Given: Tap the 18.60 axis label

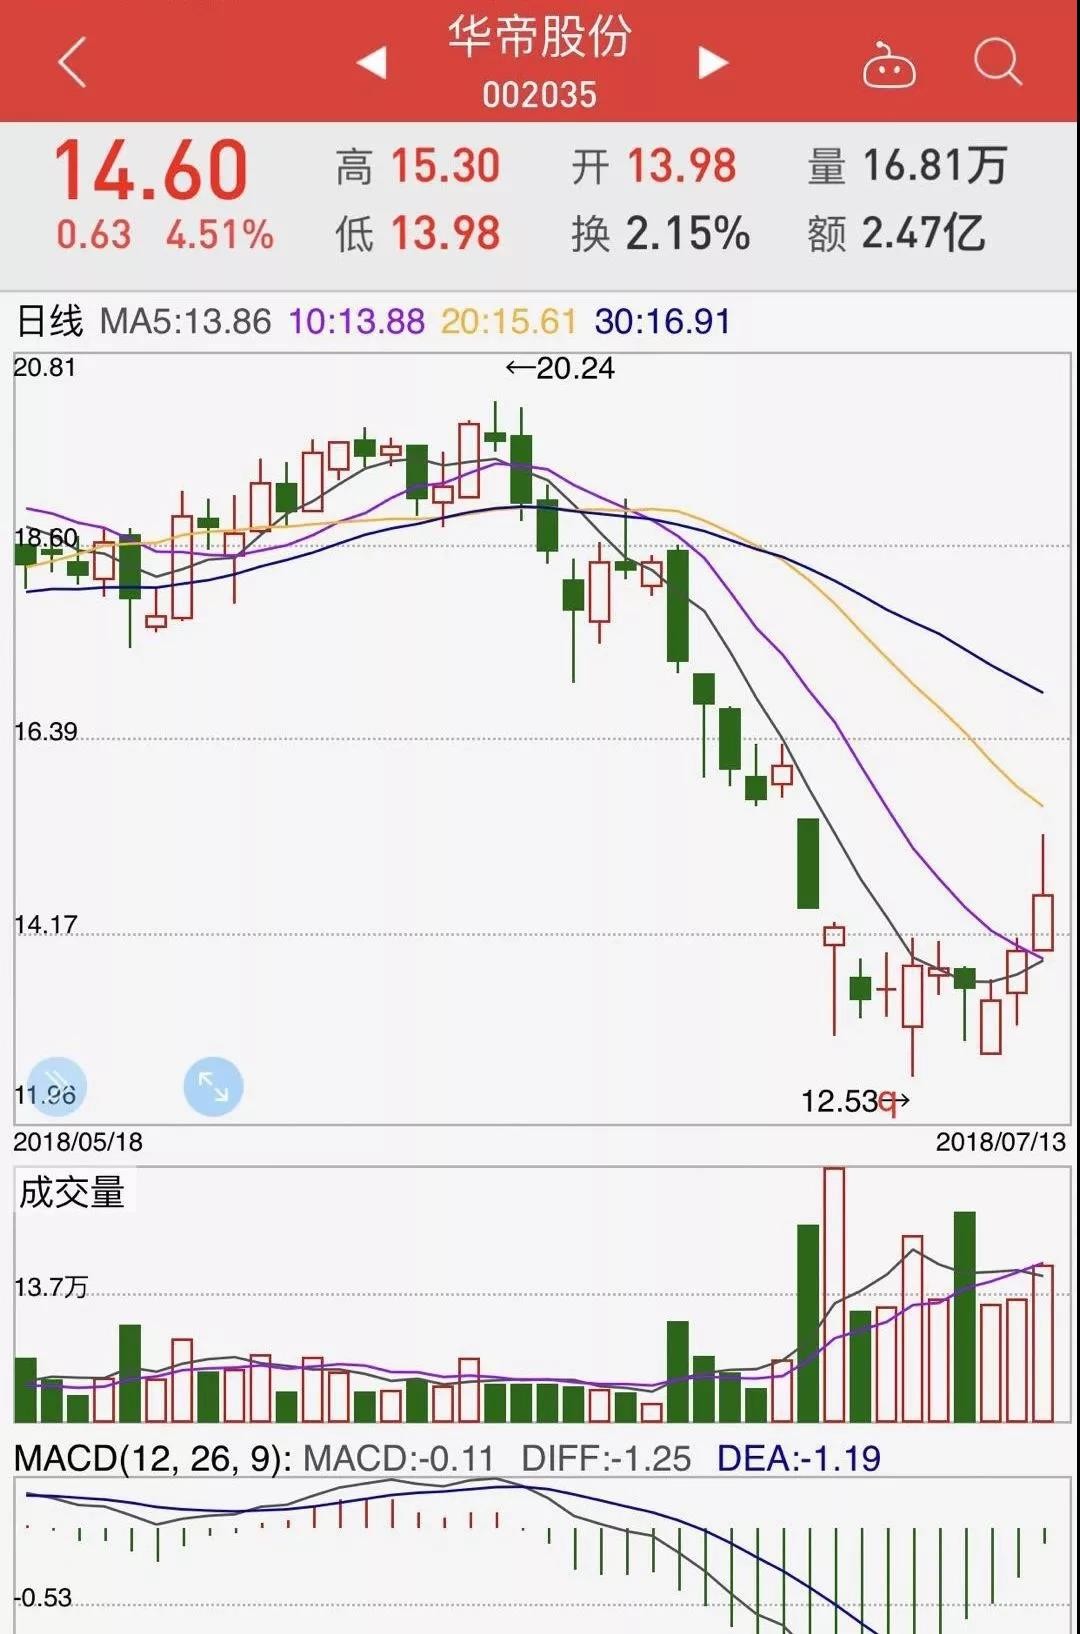Looking at the screenshot, I should [x=46, y=537].
